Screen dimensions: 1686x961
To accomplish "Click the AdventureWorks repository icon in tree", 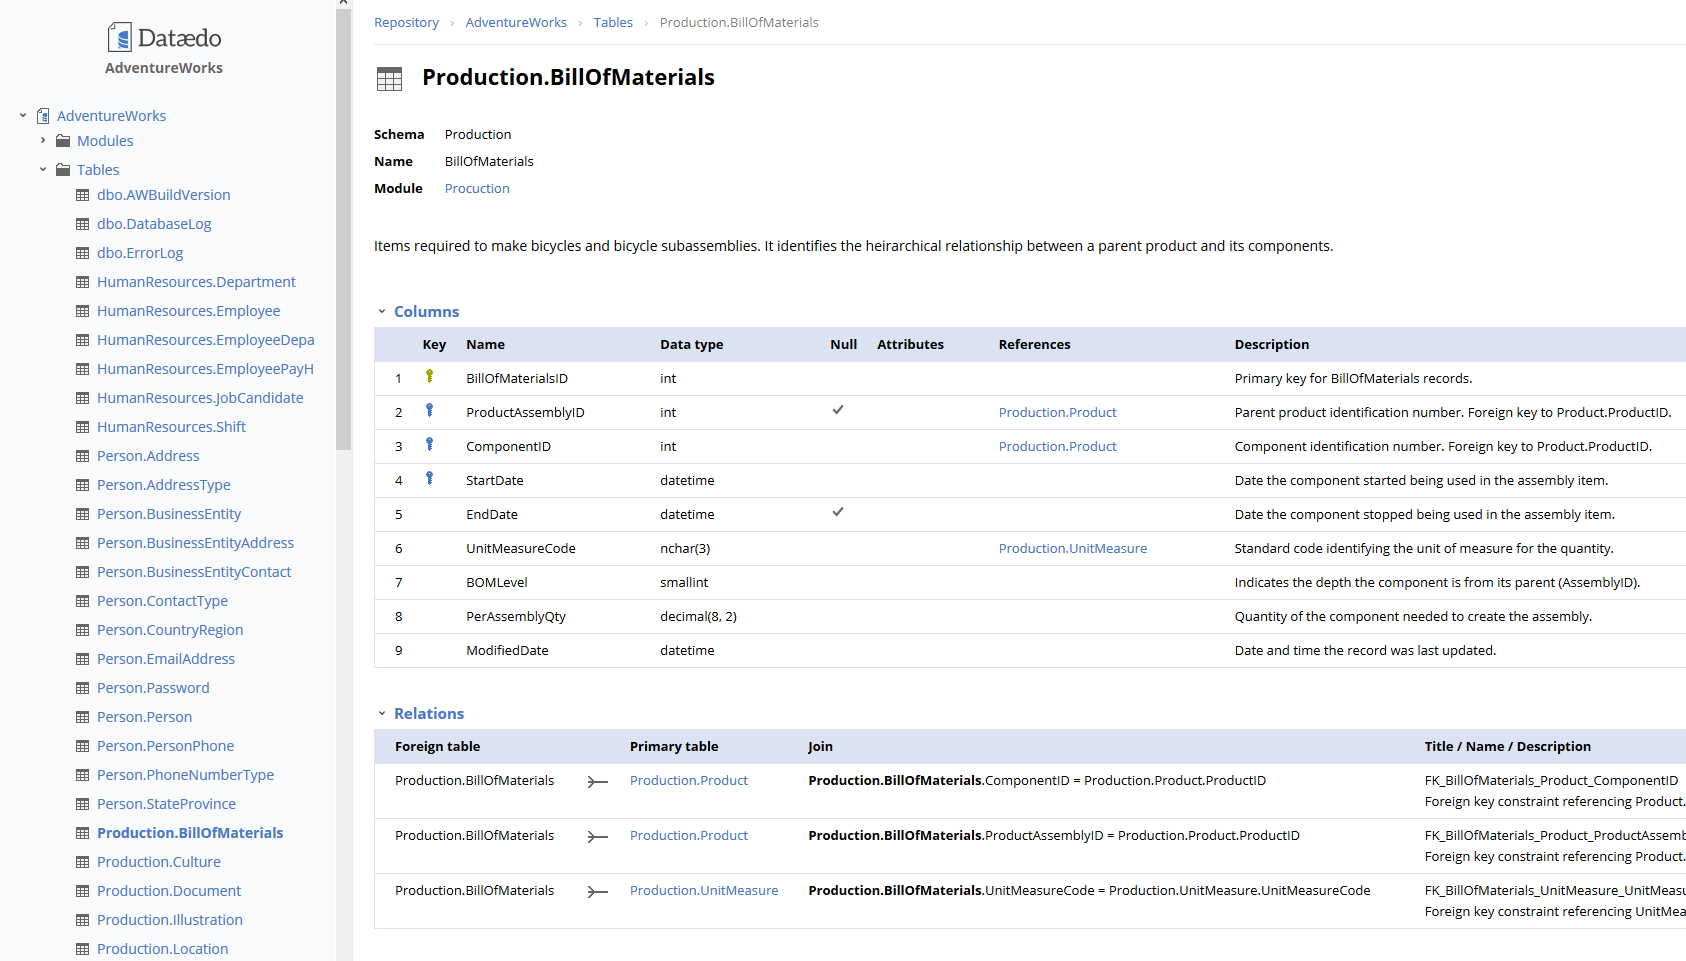I will coord(43,116).
